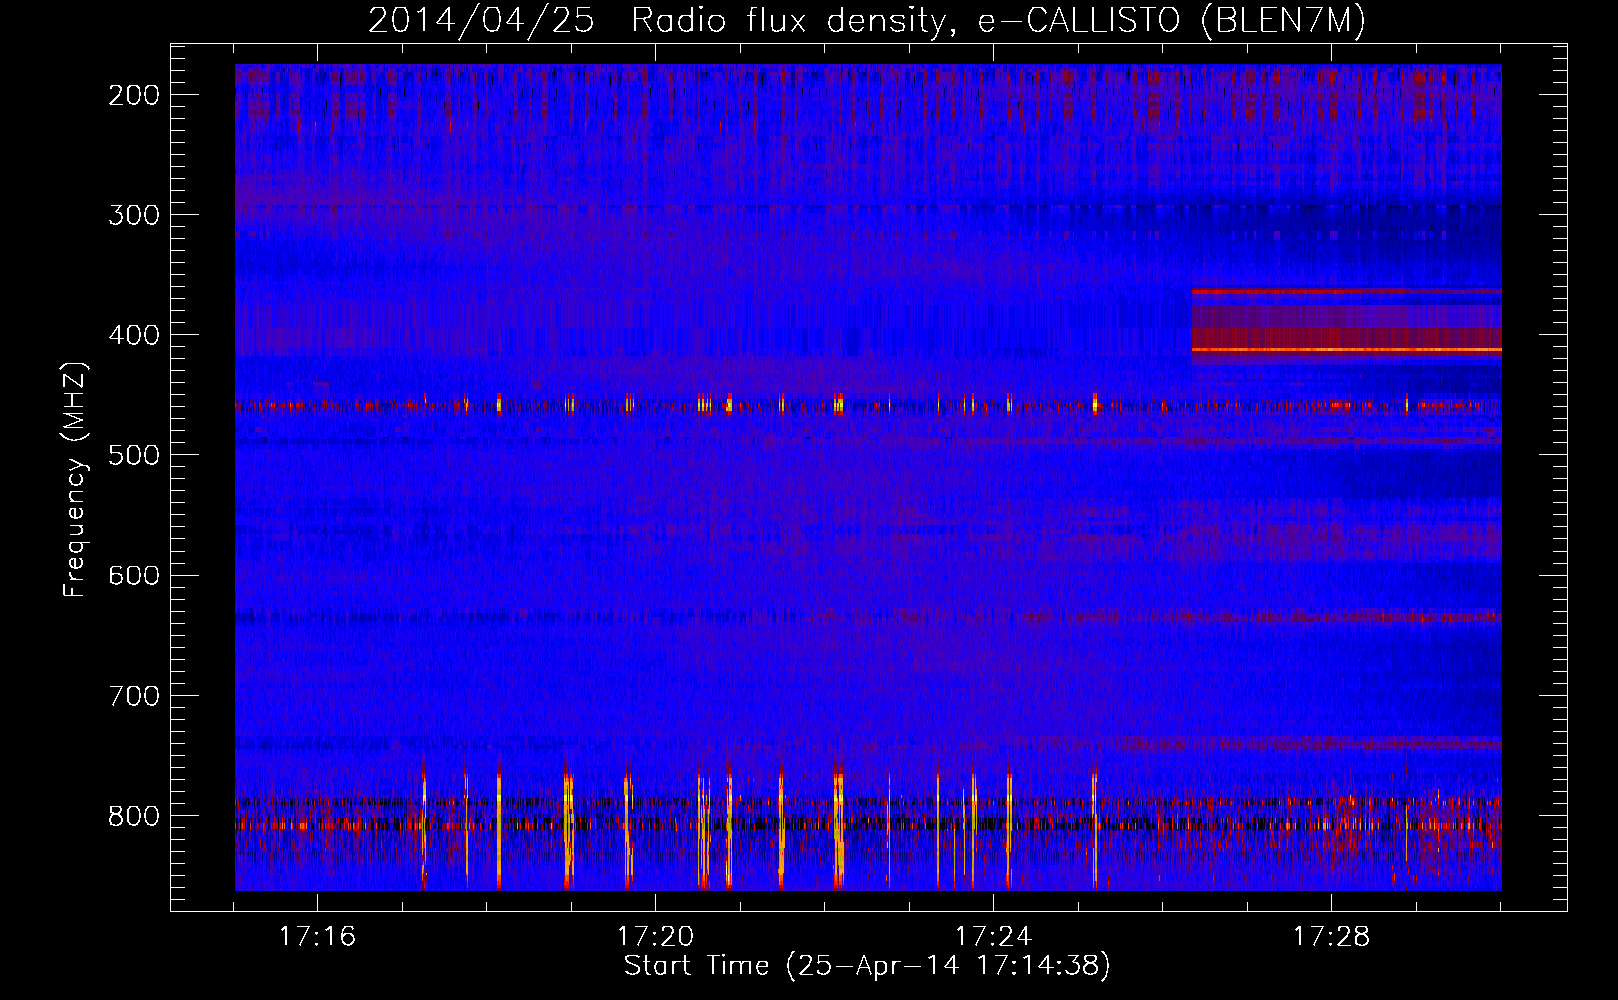Click the 'Start Time (25-Apr-14 17:14:38)' label
Screen dimensions: 1618x1000
(x=867, y=966)
